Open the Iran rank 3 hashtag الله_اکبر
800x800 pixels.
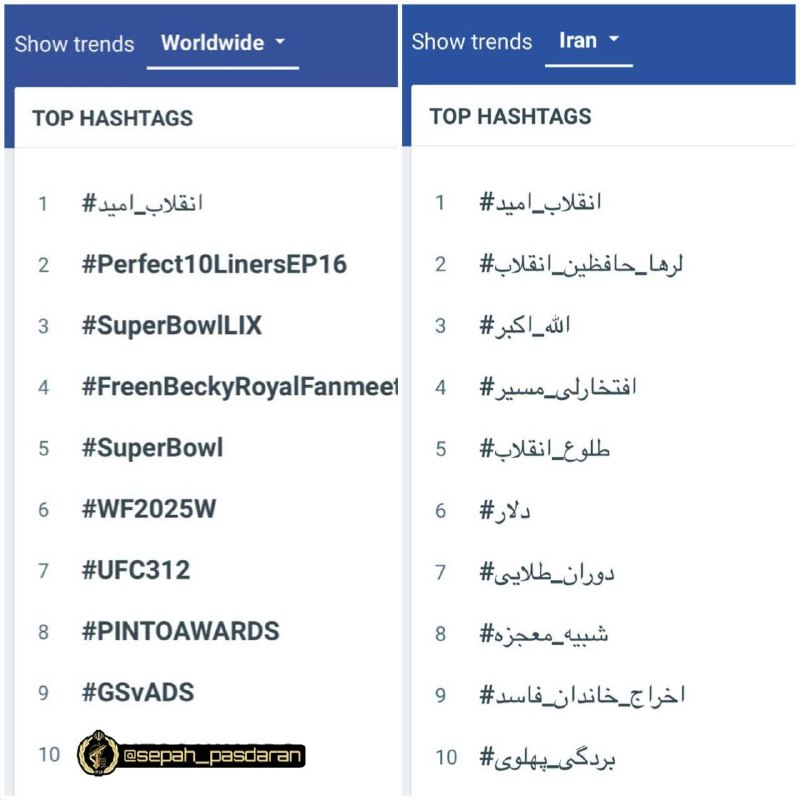[x=524, y=326]
